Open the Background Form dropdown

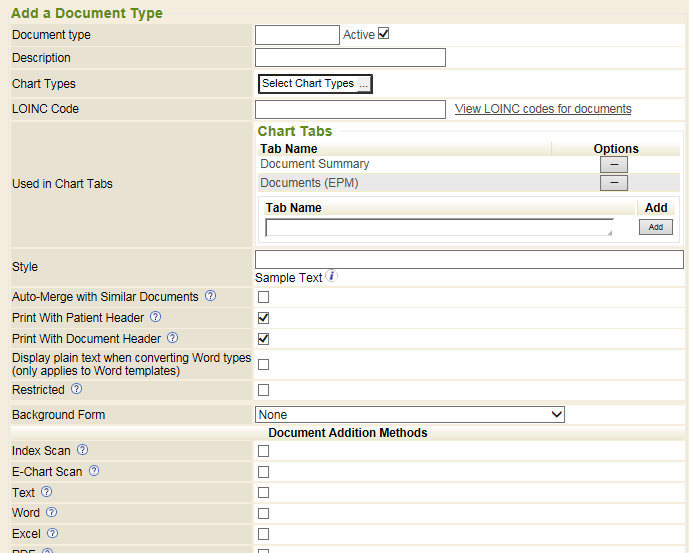point(410,414)
